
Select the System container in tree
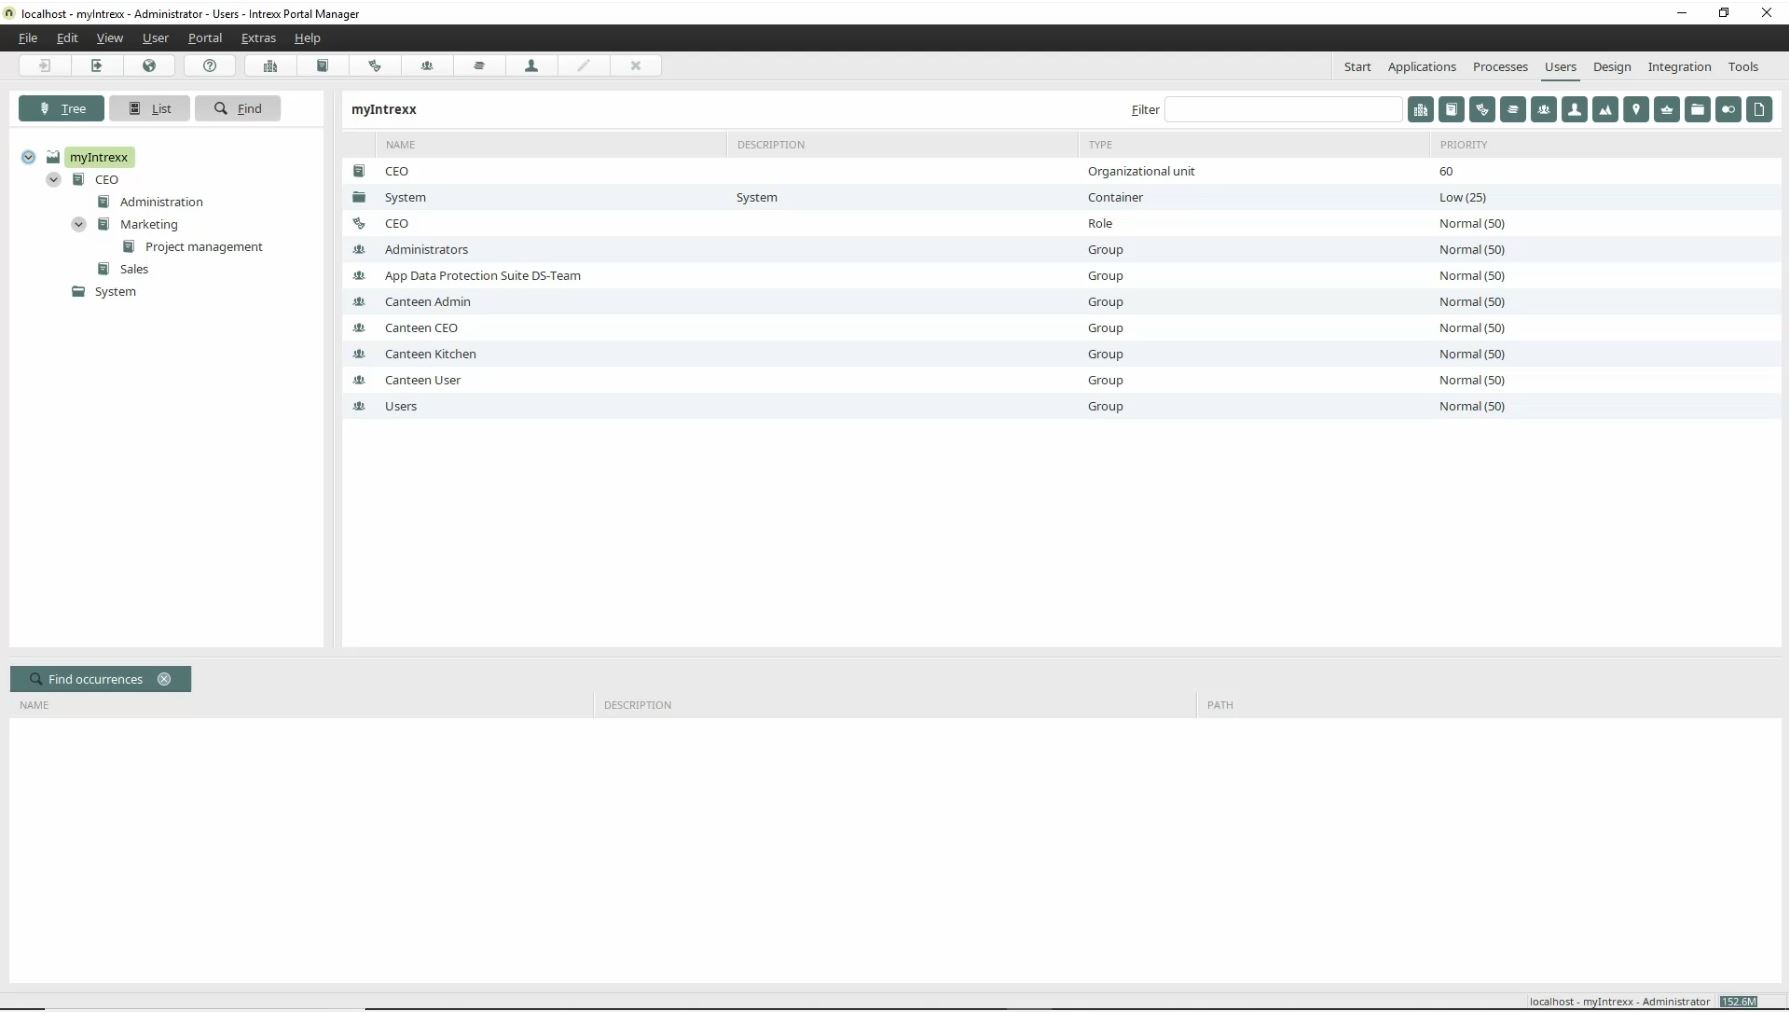pyautogui.click(x=115, y=292)
